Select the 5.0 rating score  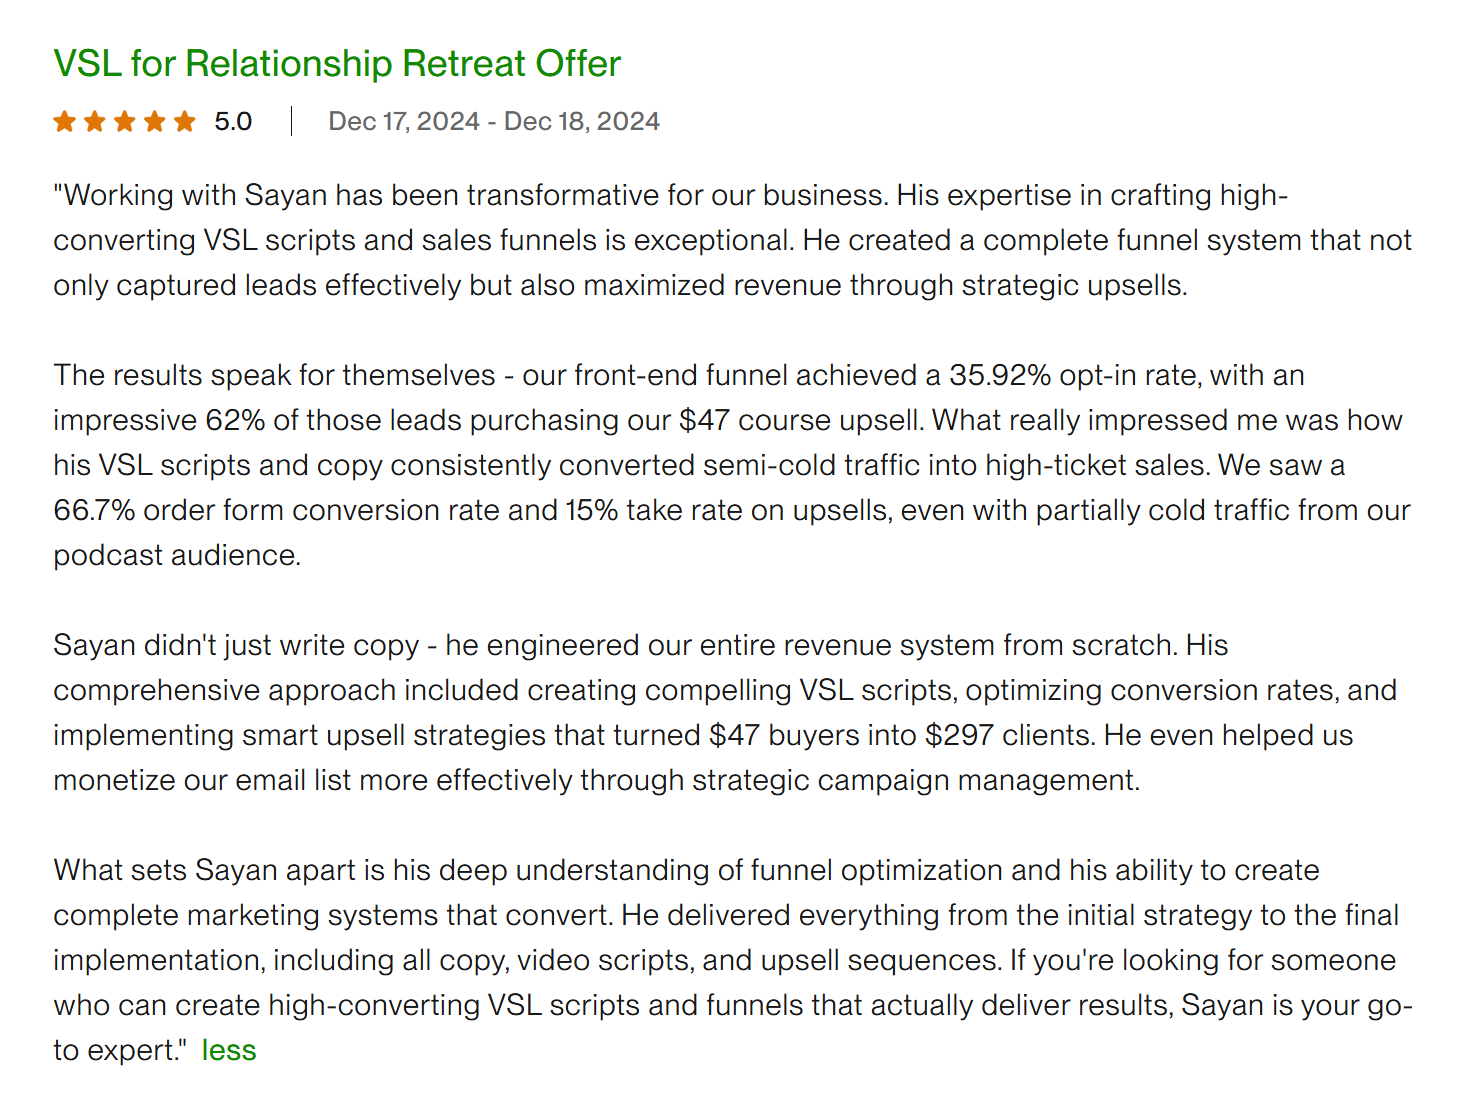[x=233, y=121]
